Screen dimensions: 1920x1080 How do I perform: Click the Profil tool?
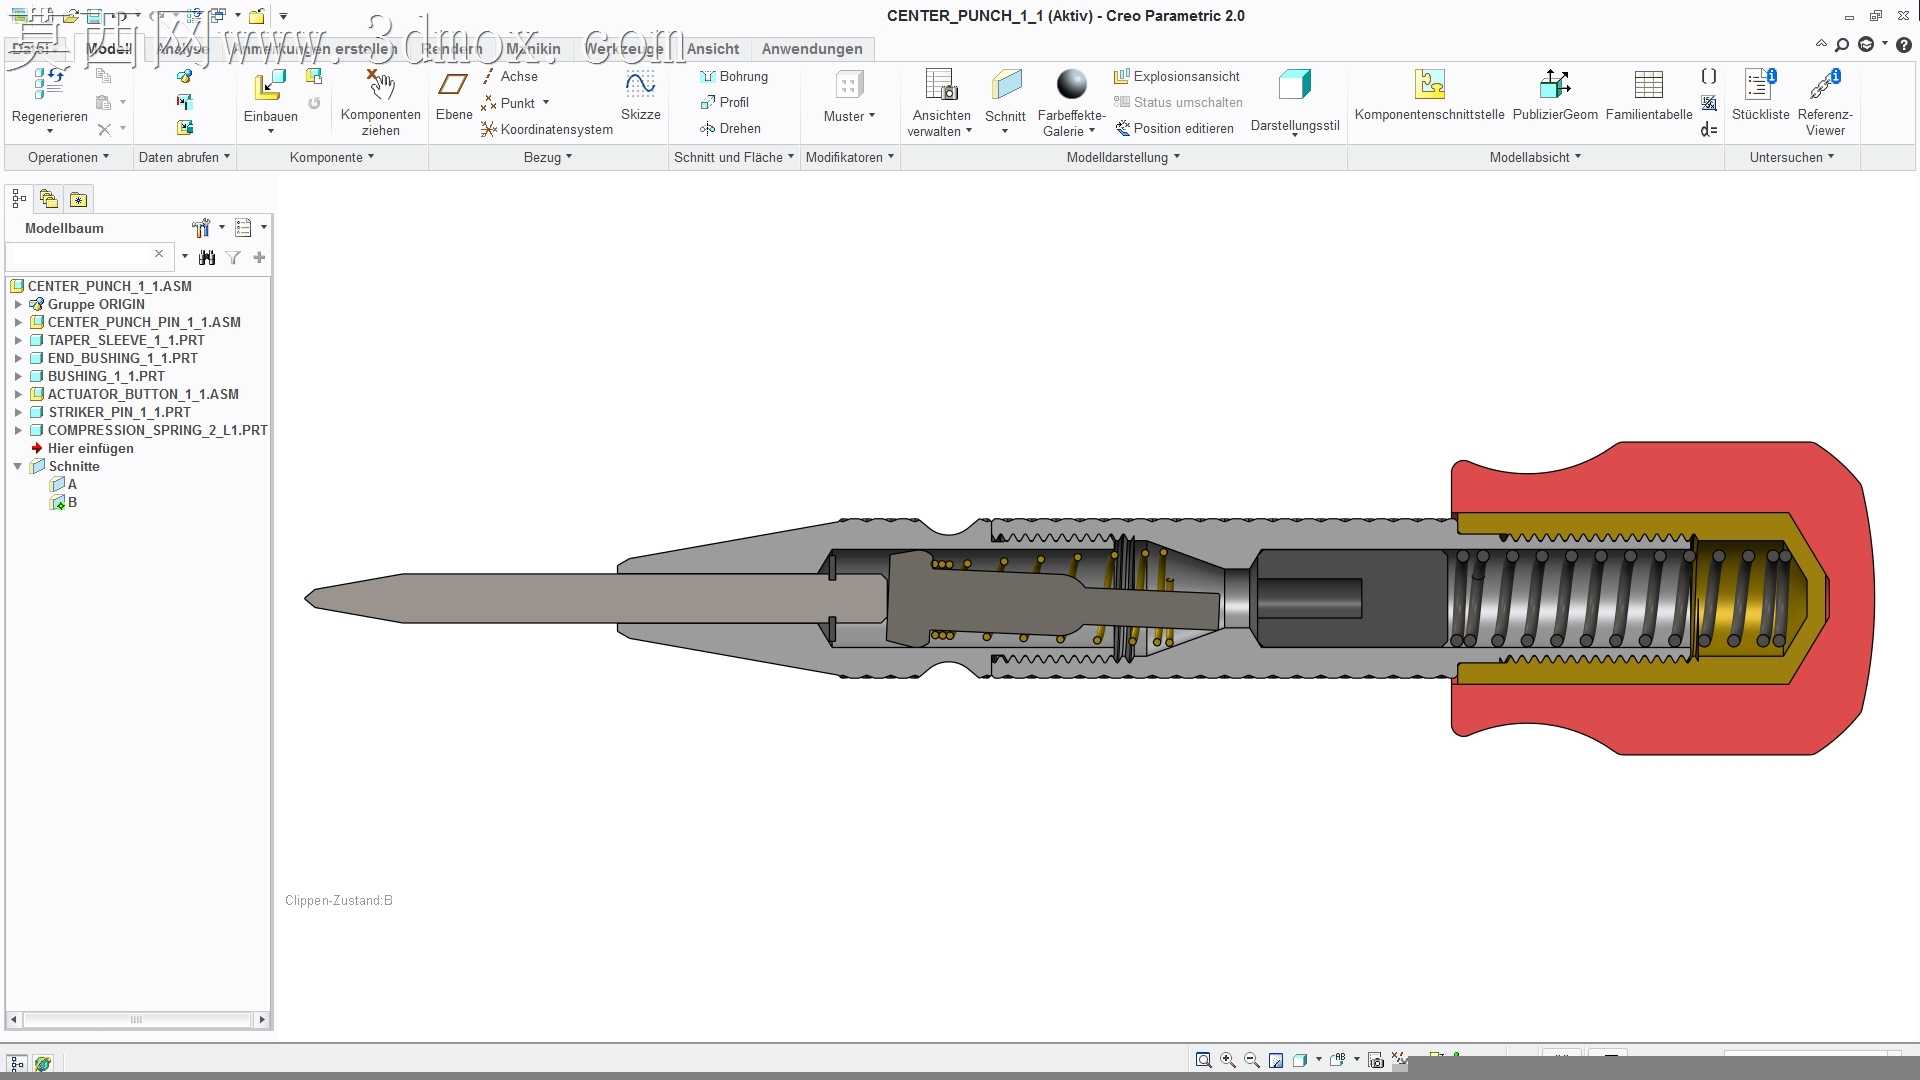pos(725,102)
